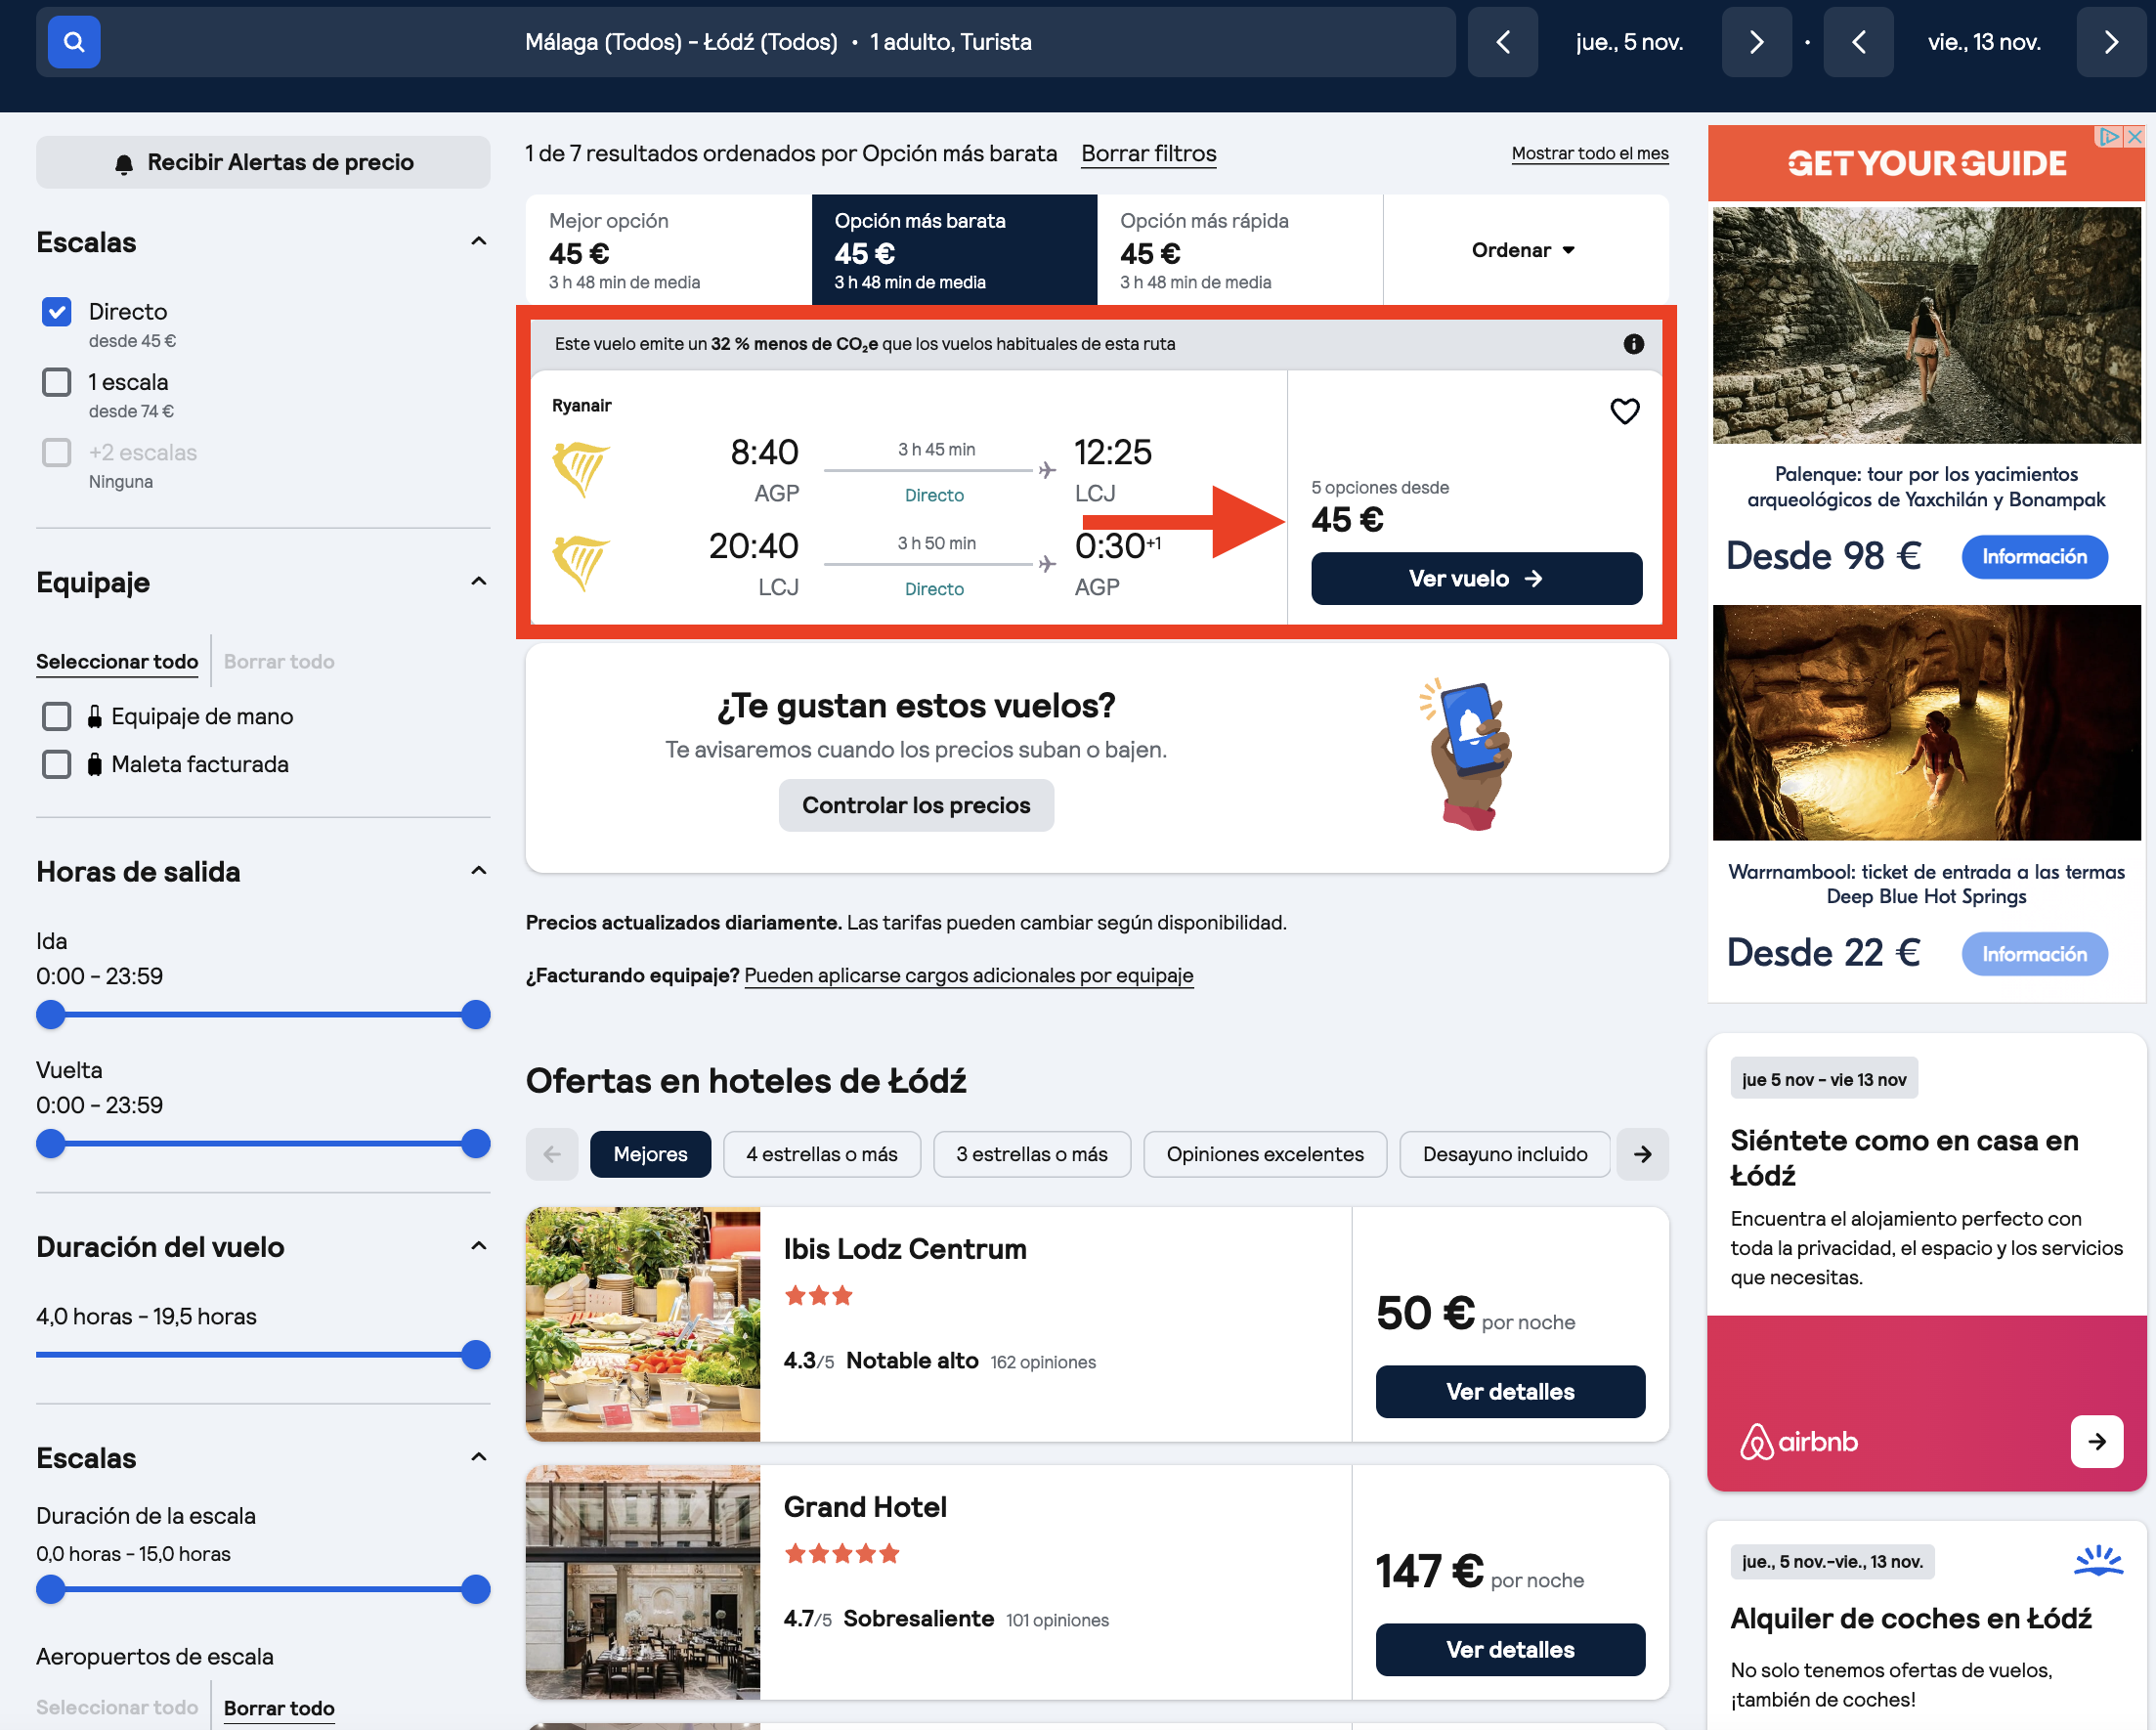Image resolution: width=2156 pixels, height=1730 pixels.
Task: Click the AdChoices icon on the ad
Action: (2109, 137)
